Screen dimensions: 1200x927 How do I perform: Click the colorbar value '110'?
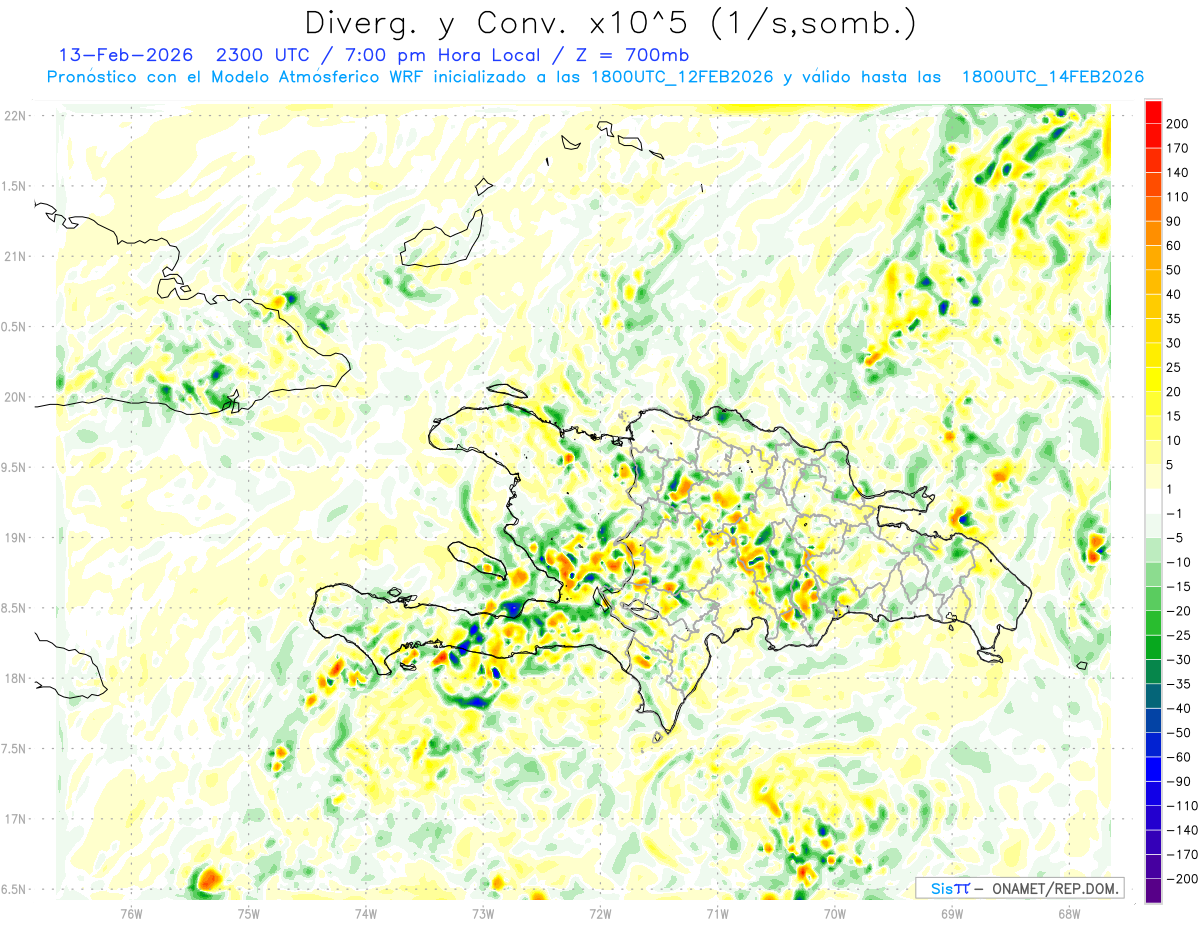(1179, 197)
